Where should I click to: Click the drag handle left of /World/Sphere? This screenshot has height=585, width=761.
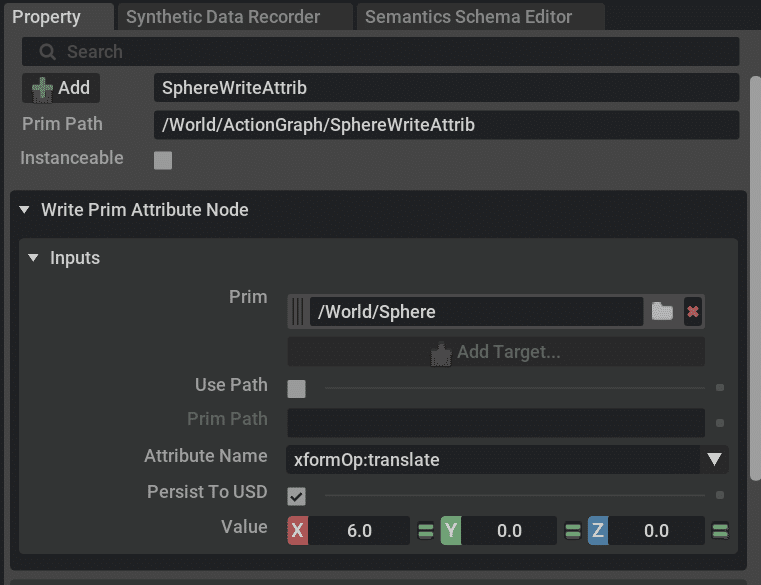pyautogui.click(x=298, y=311)
